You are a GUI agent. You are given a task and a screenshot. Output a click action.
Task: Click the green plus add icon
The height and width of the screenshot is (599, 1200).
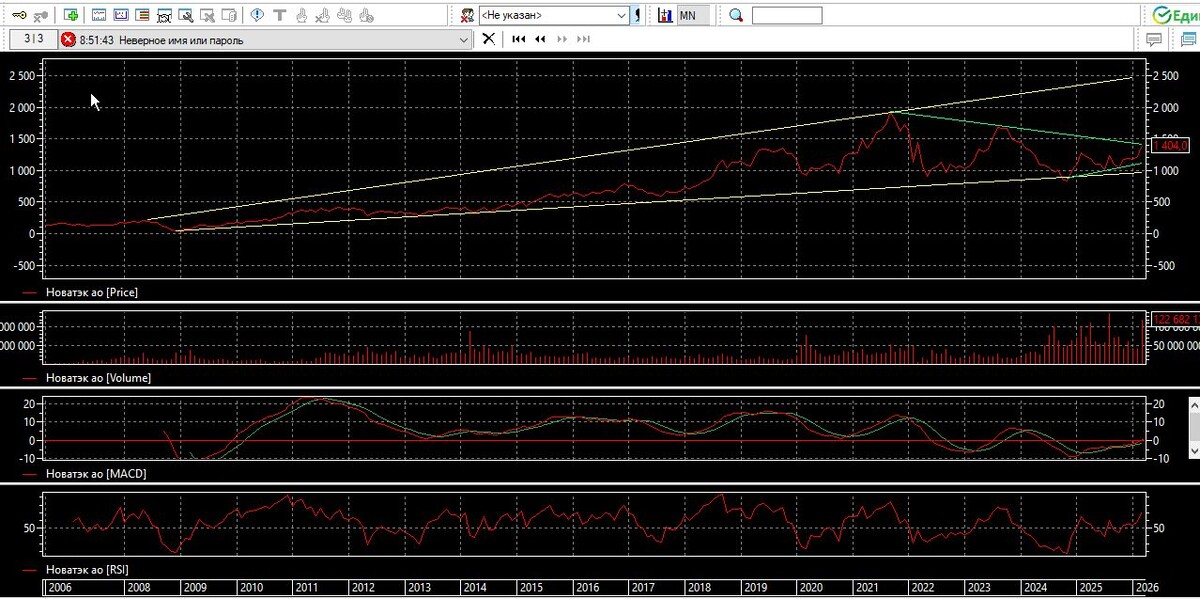(70, 15)
